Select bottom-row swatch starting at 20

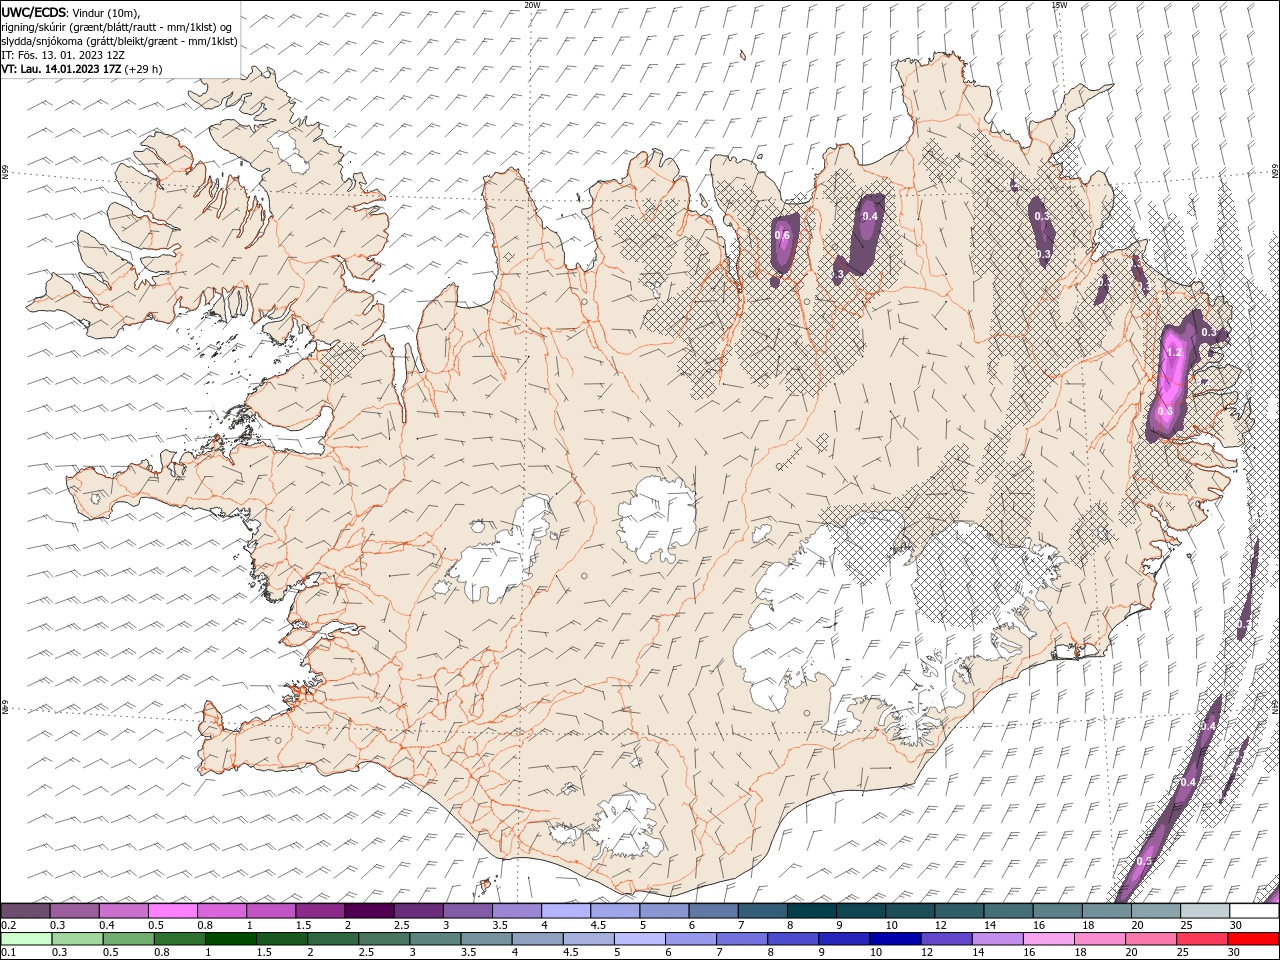pos(1150,939)
